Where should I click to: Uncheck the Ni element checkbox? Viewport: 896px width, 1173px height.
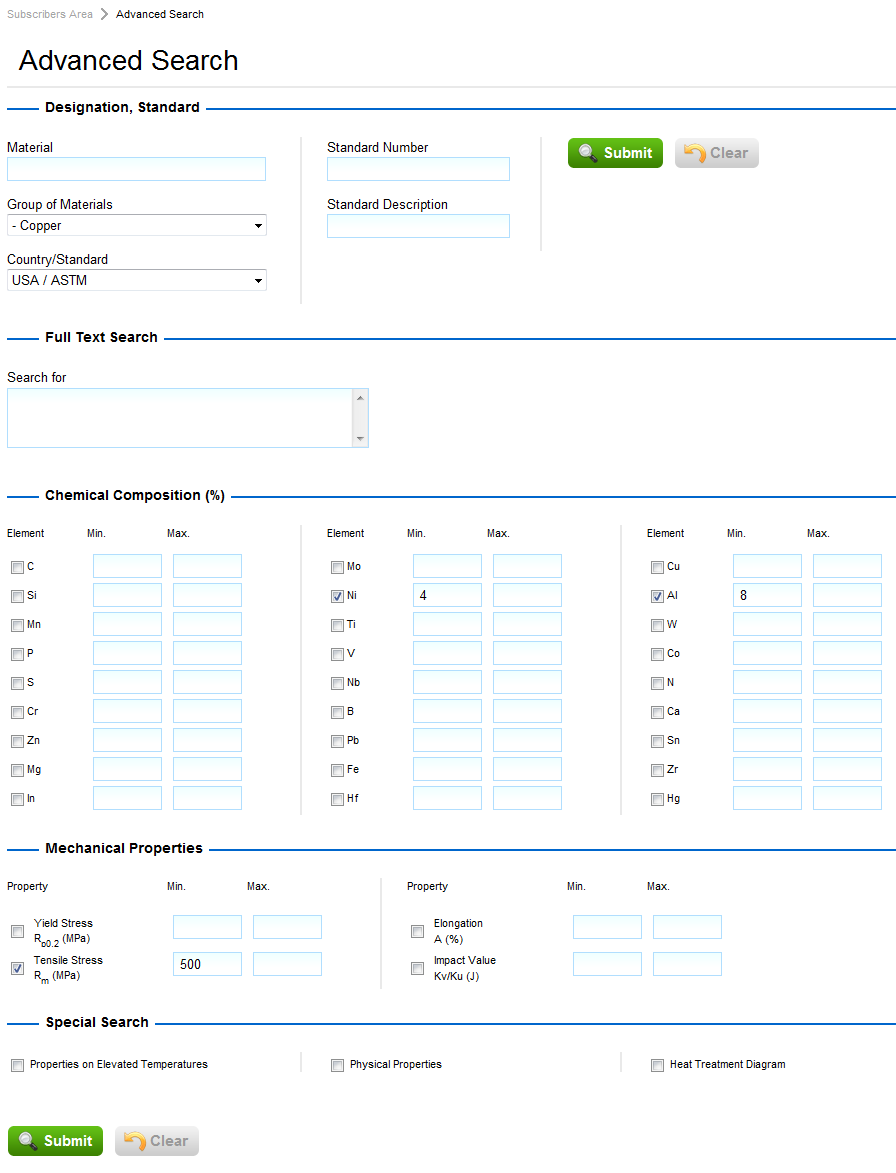(337, 596)
